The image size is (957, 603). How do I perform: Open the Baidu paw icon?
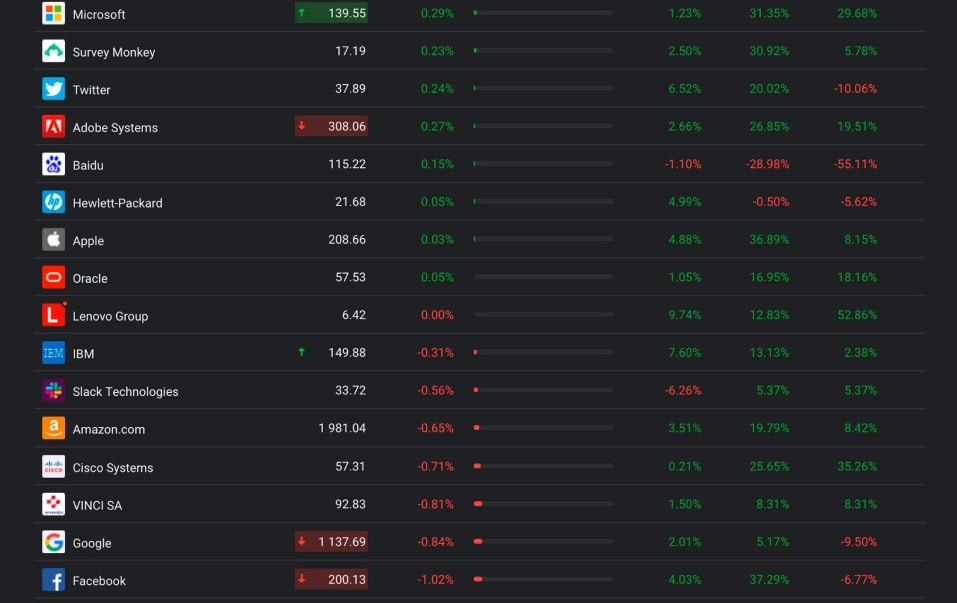[53, 165]
